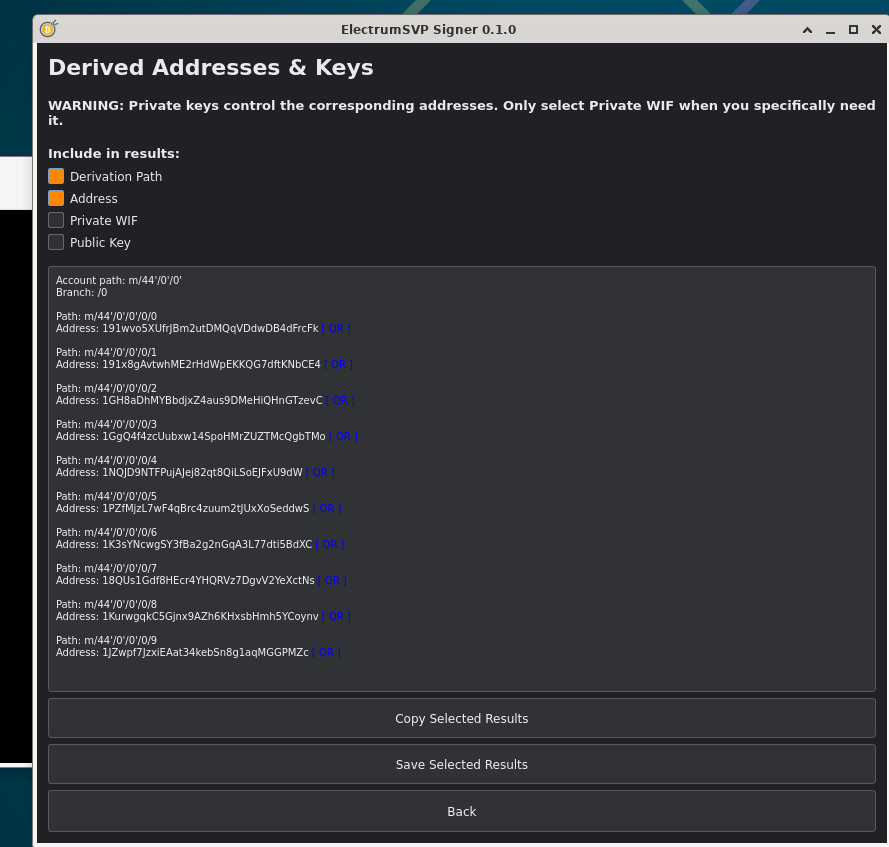
Task: Open QR for address 1JZwpf7JzxiEAat34kebSn8g1aqMGGPMZc
Action: coord(326,653)
